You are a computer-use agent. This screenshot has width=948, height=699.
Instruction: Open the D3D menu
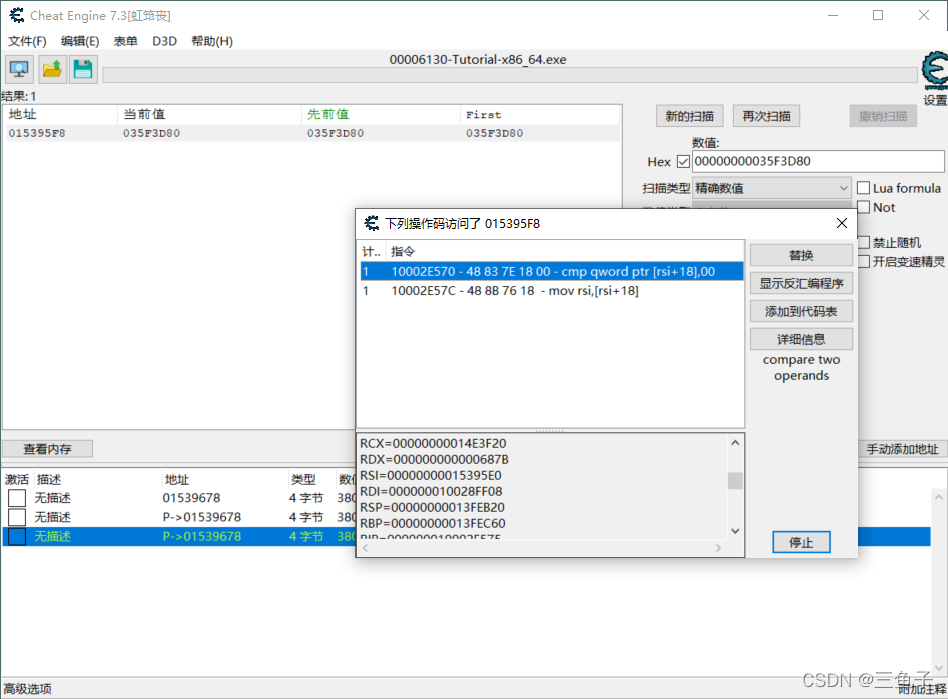pos(164,41)
